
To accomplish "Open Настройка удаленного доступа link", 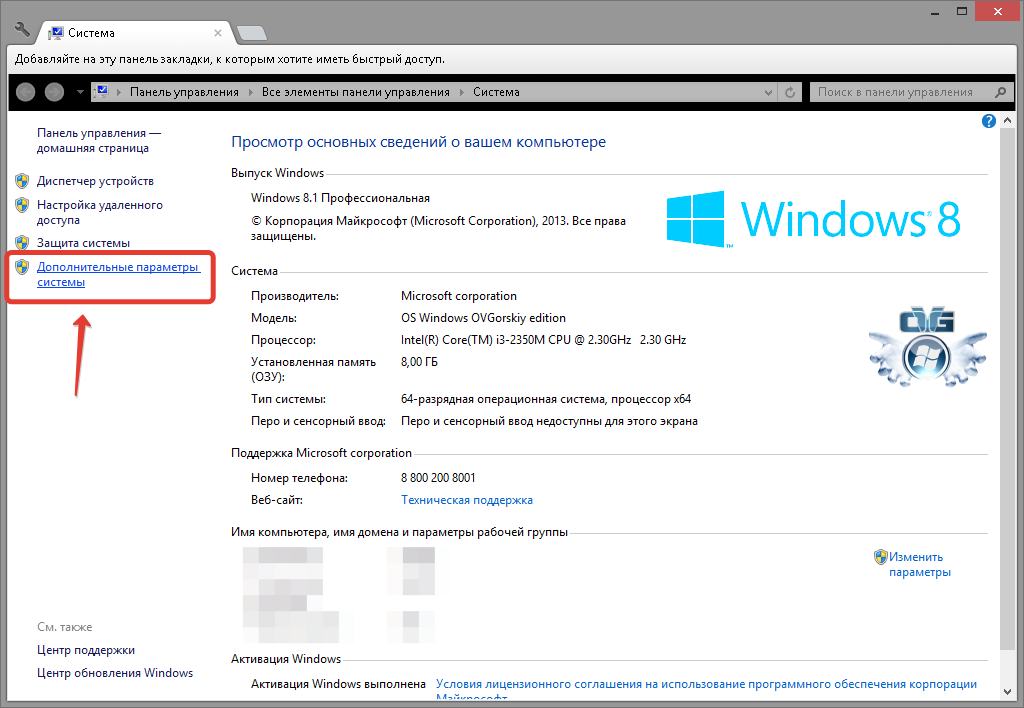I will (100, 212).
